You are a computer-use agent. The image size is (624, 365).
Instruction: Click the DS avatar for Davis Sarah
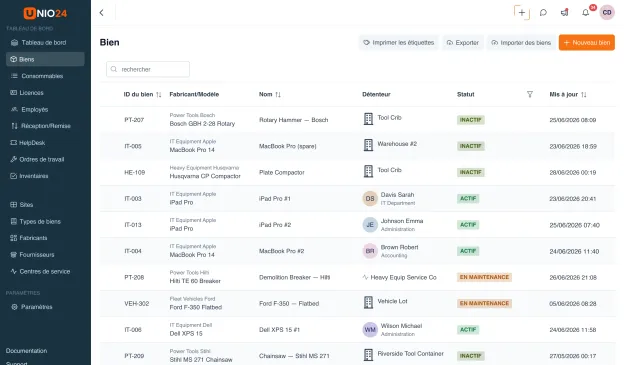click(x=370, y=199)
